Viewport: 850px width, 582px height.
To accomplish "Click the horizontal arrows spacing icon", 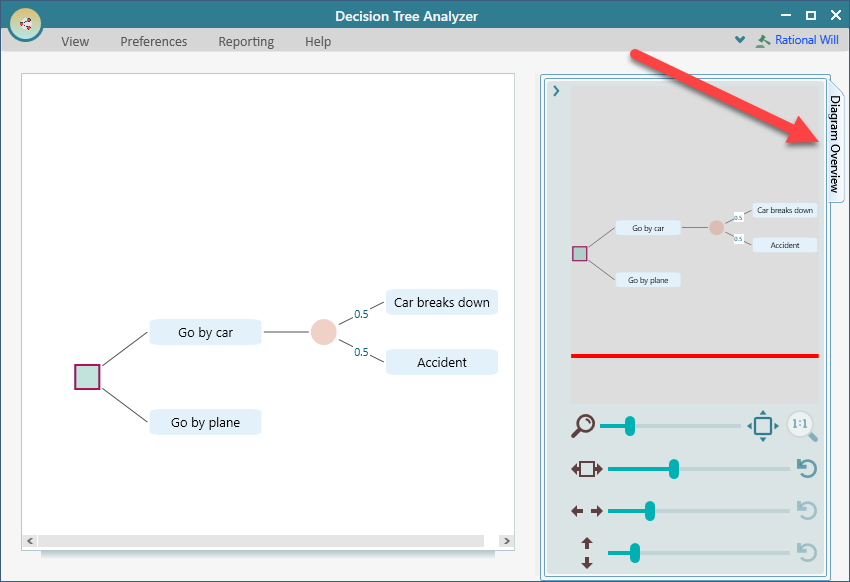I will click(x=585, y=510).
